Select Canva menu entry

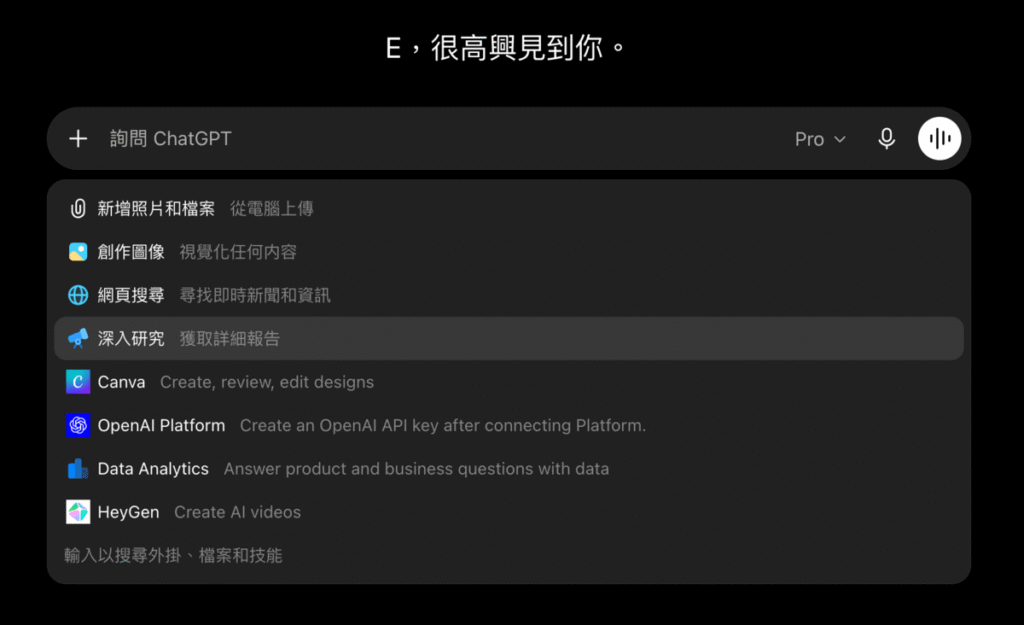tap(509, 382)
